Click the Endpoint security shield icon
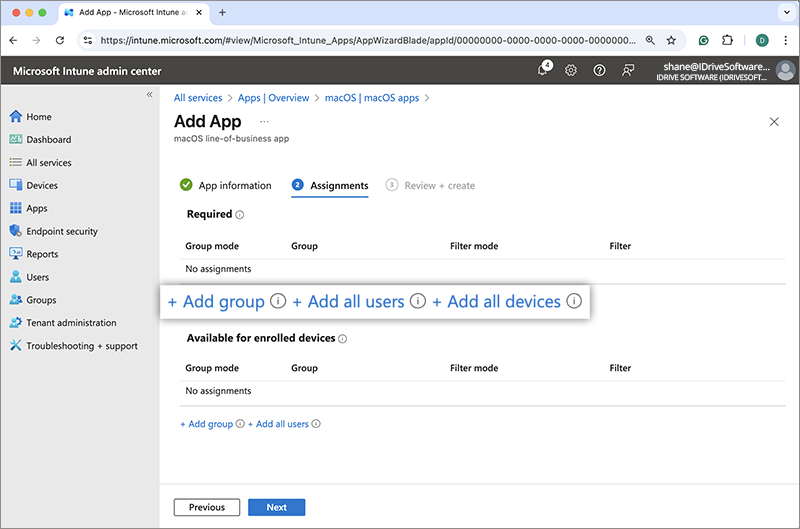 click(x=16, y=231)
